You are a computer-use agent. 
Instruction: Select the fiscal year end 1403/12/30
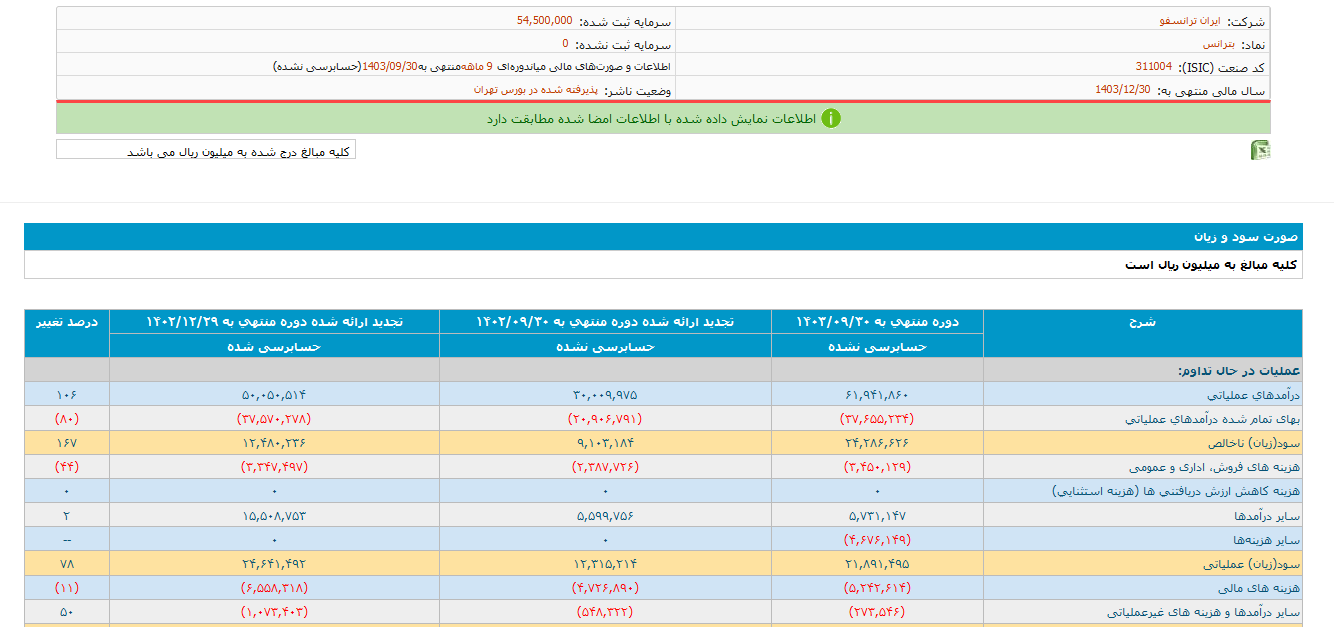[x=1122, y=90]
